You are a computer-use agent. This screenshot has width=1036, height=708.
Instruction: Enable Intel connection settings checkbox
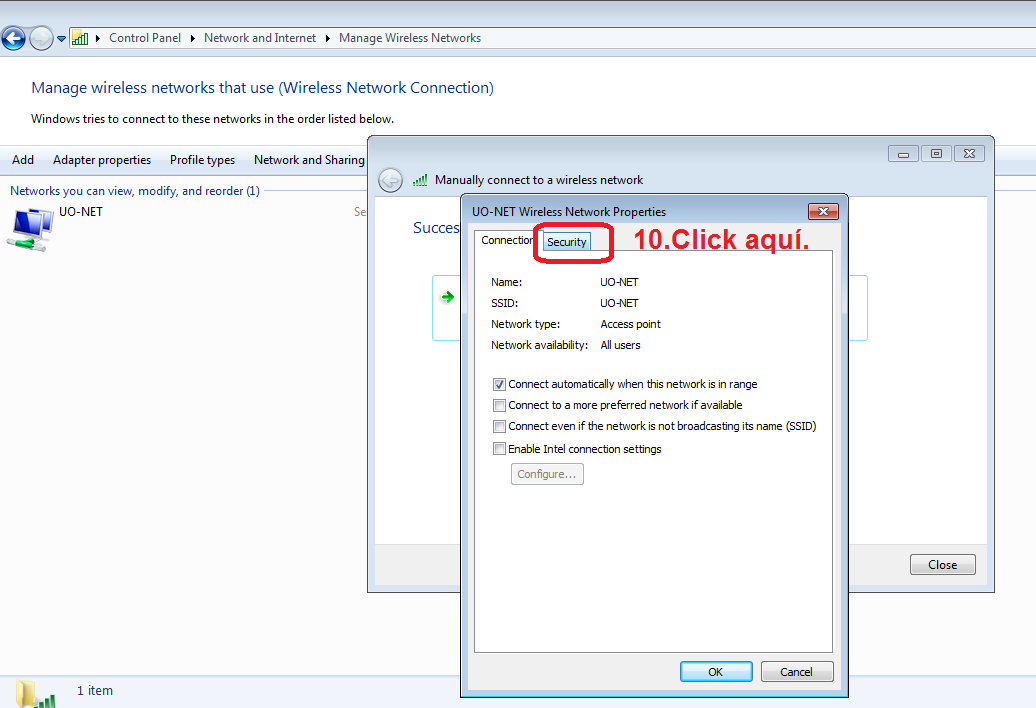(x=499, y=449)
